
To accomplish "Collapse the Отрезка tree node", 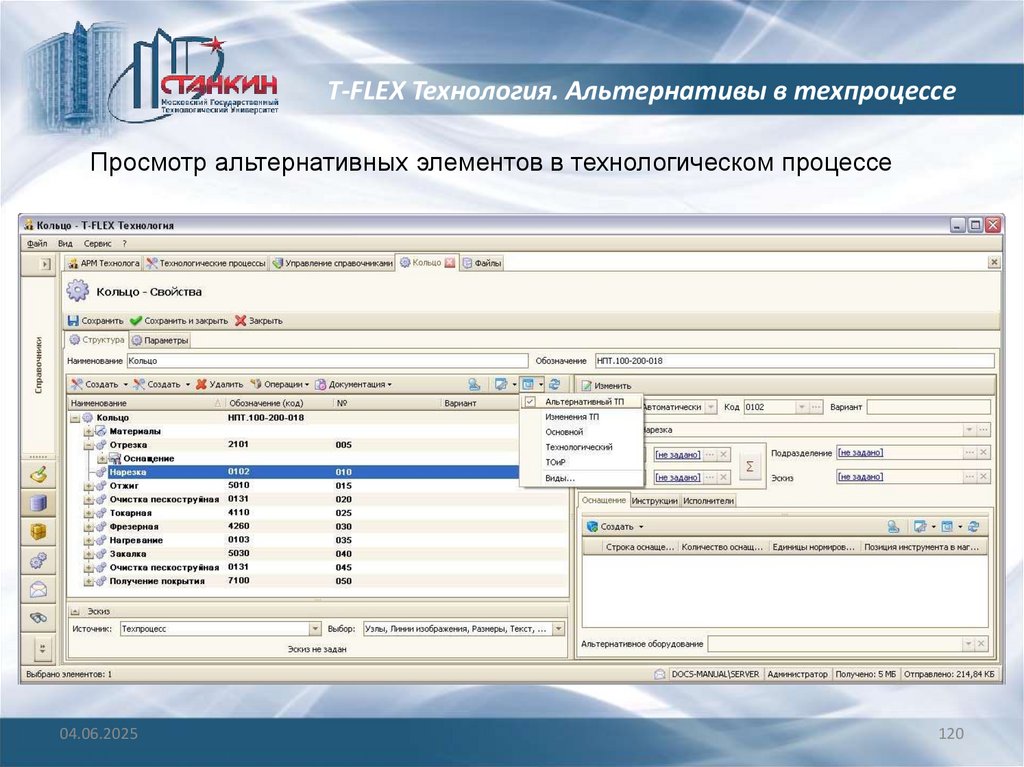I will 88,445.
